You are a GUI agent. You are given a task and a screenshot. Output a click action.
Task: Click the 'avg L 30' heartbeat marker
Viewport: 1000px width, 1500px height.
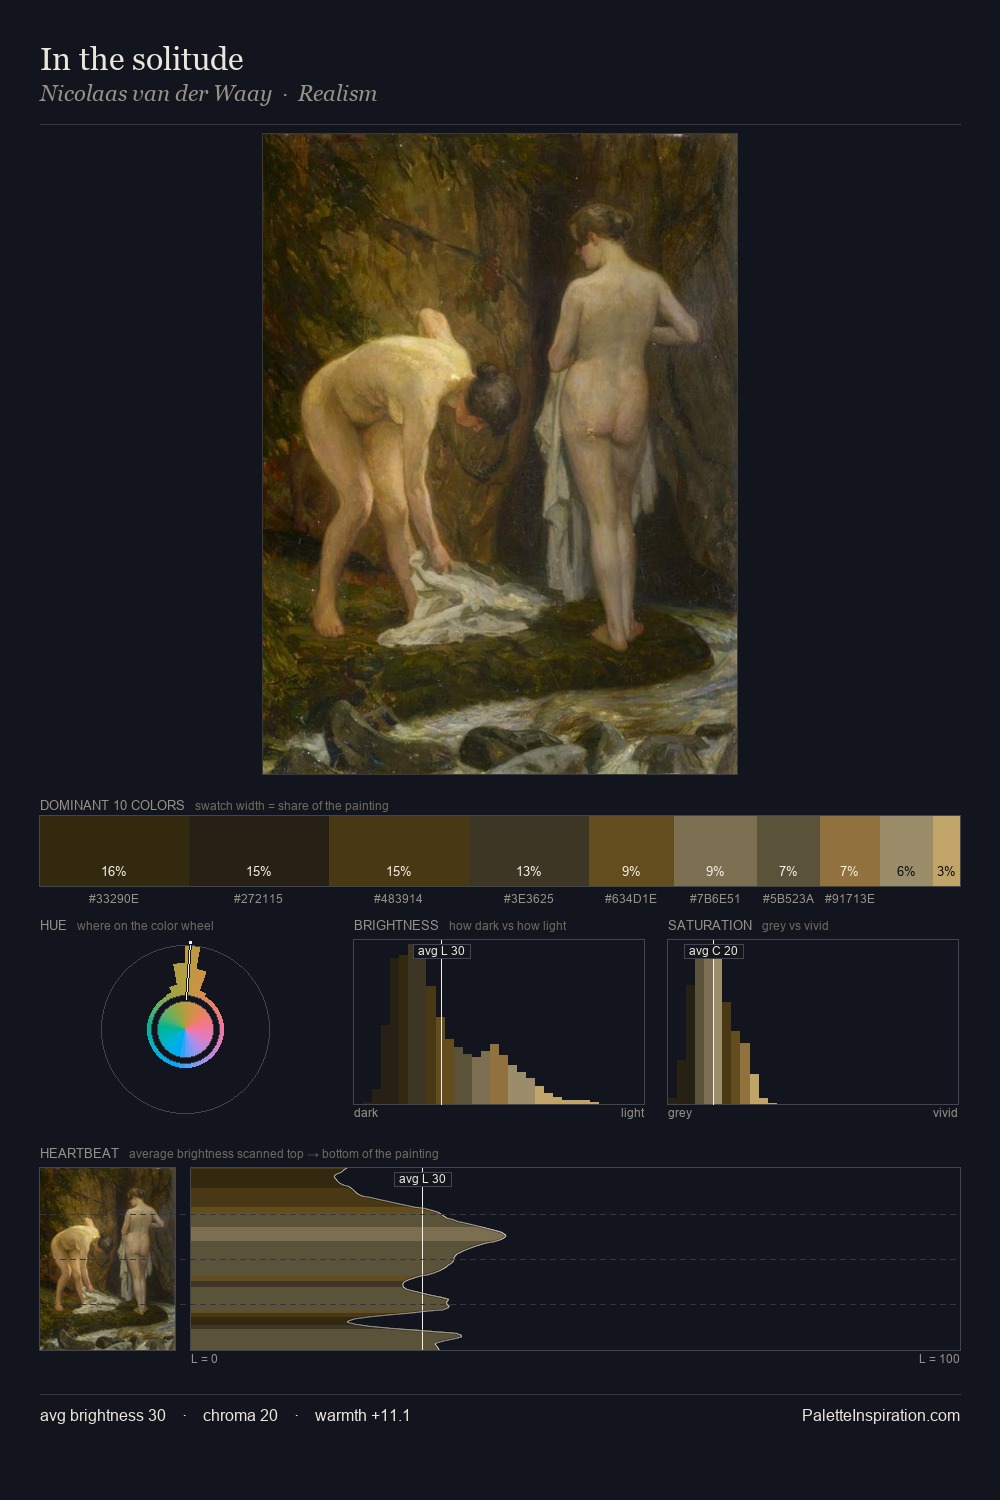click(422, 1179)
